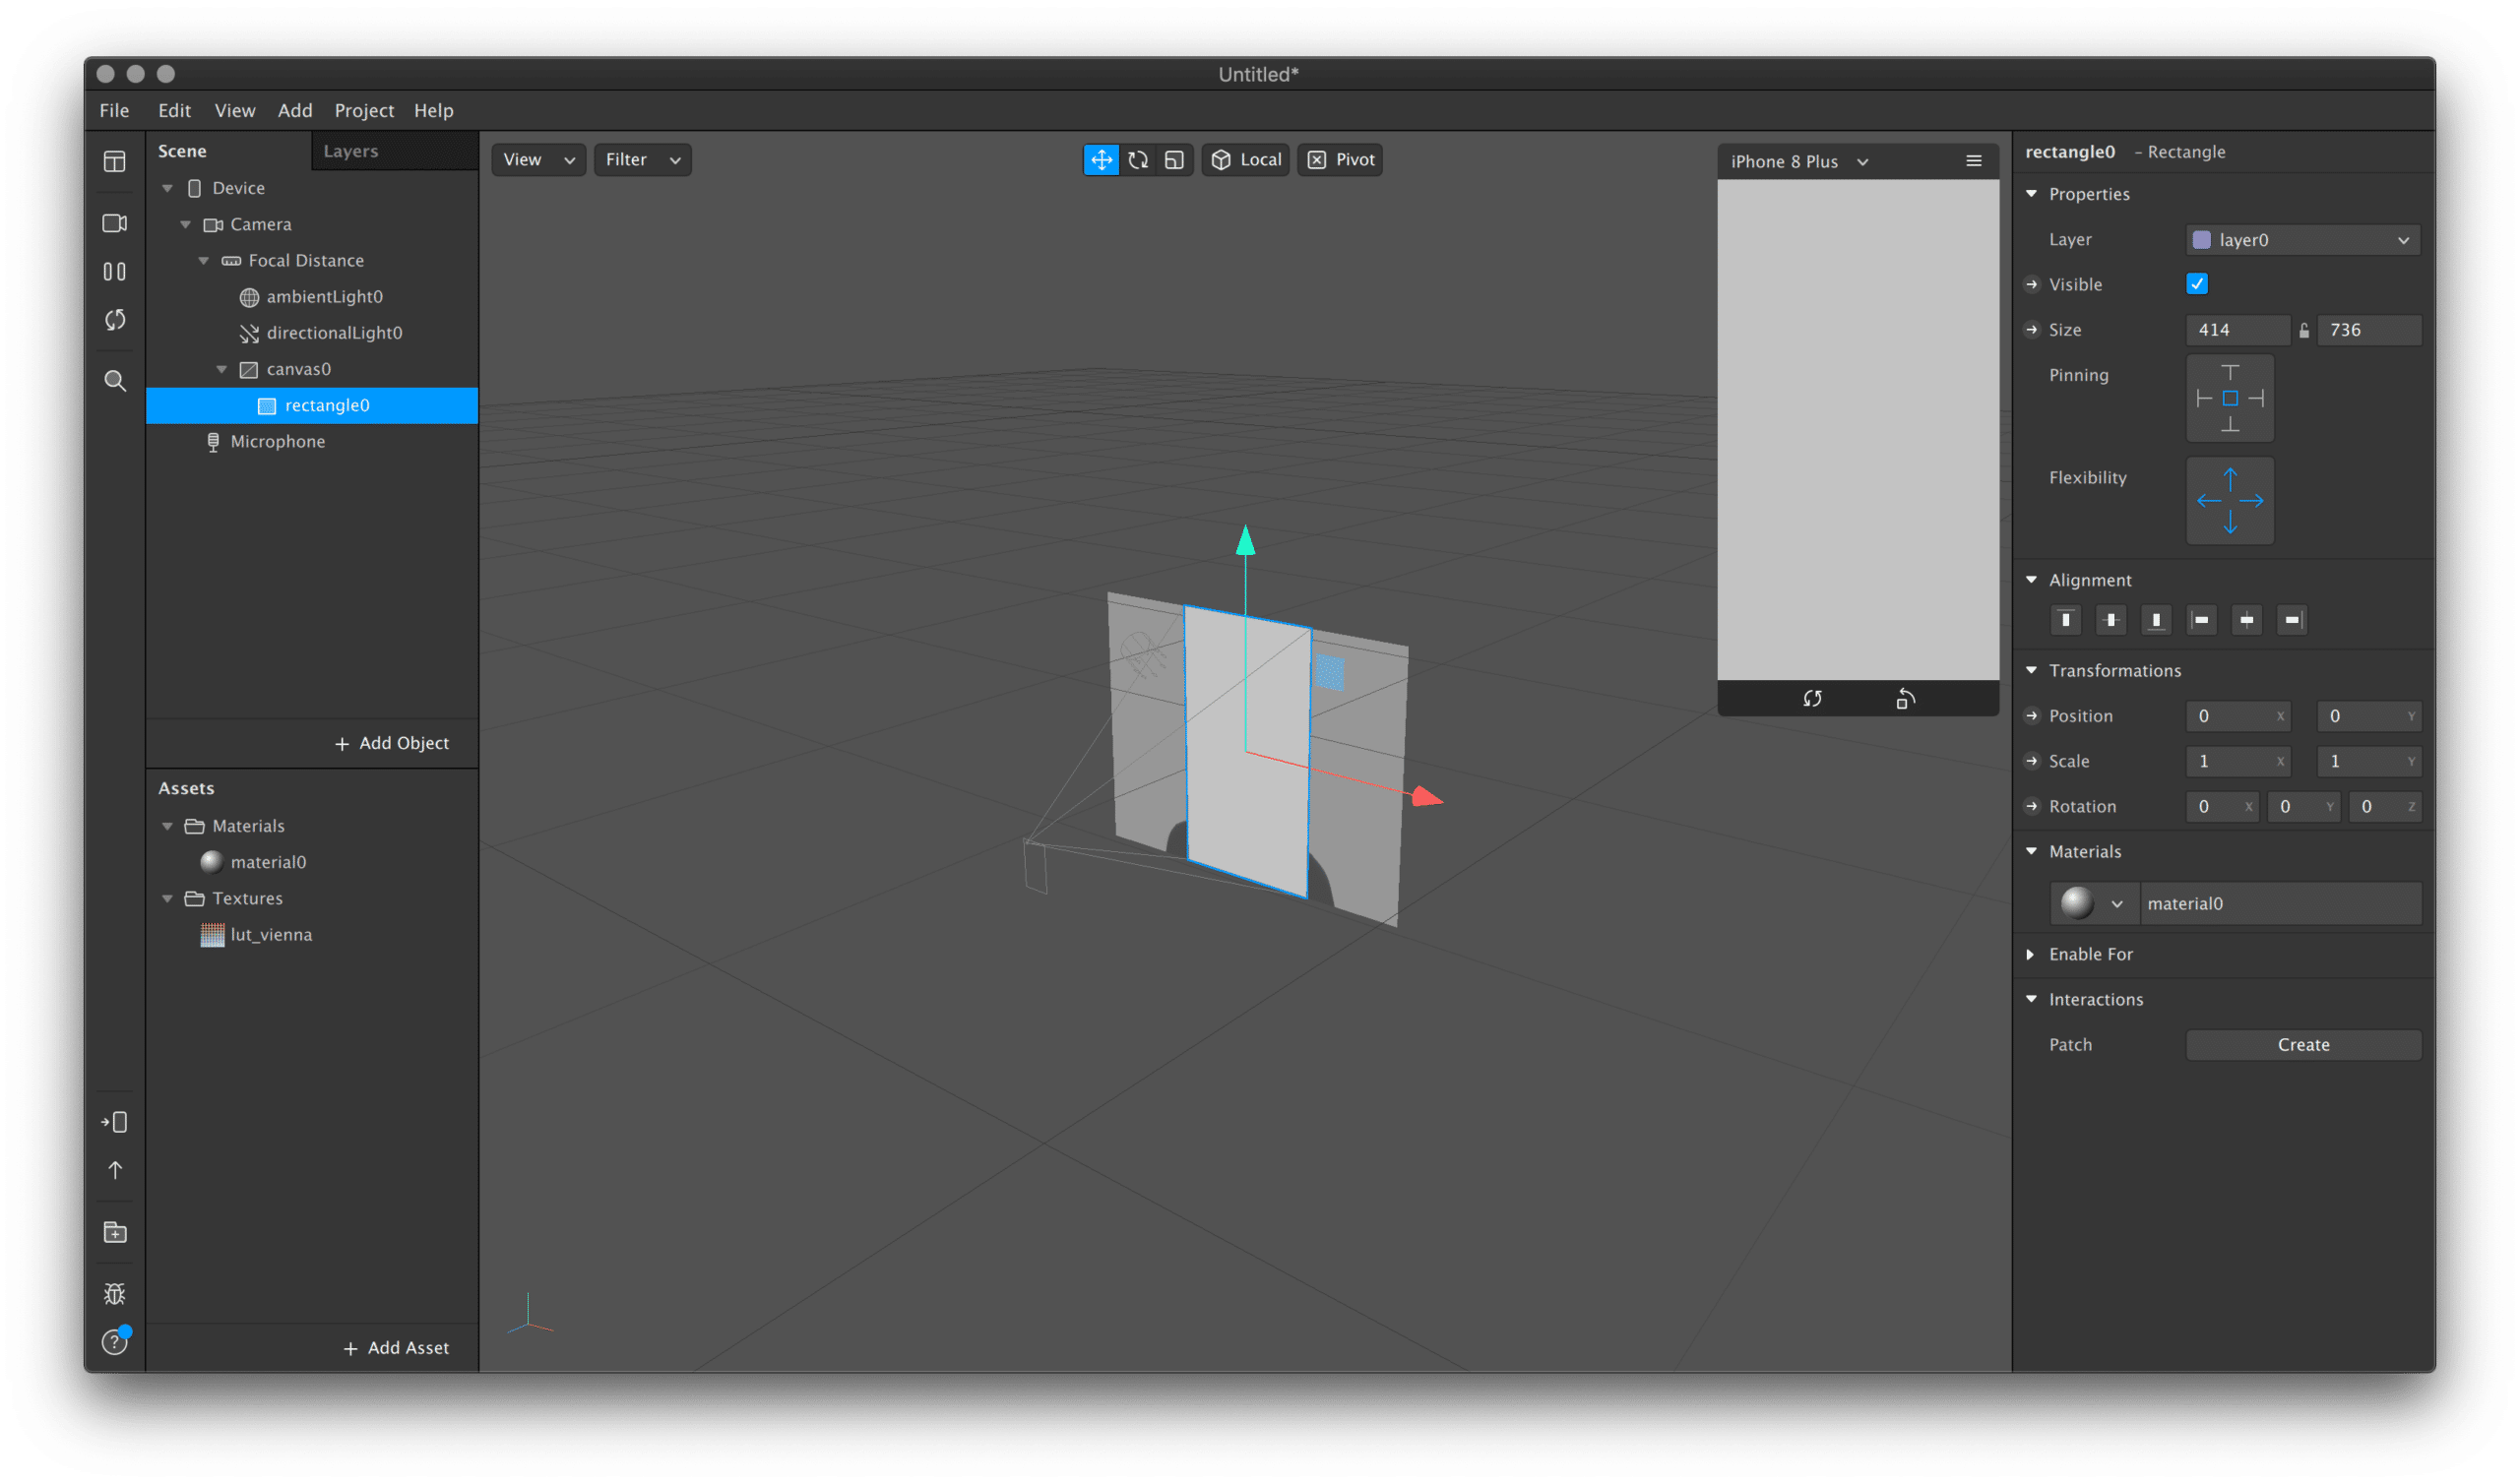Toggle Local coordinate mode
2520x1484 pixels.
[x=1246, y=160]
